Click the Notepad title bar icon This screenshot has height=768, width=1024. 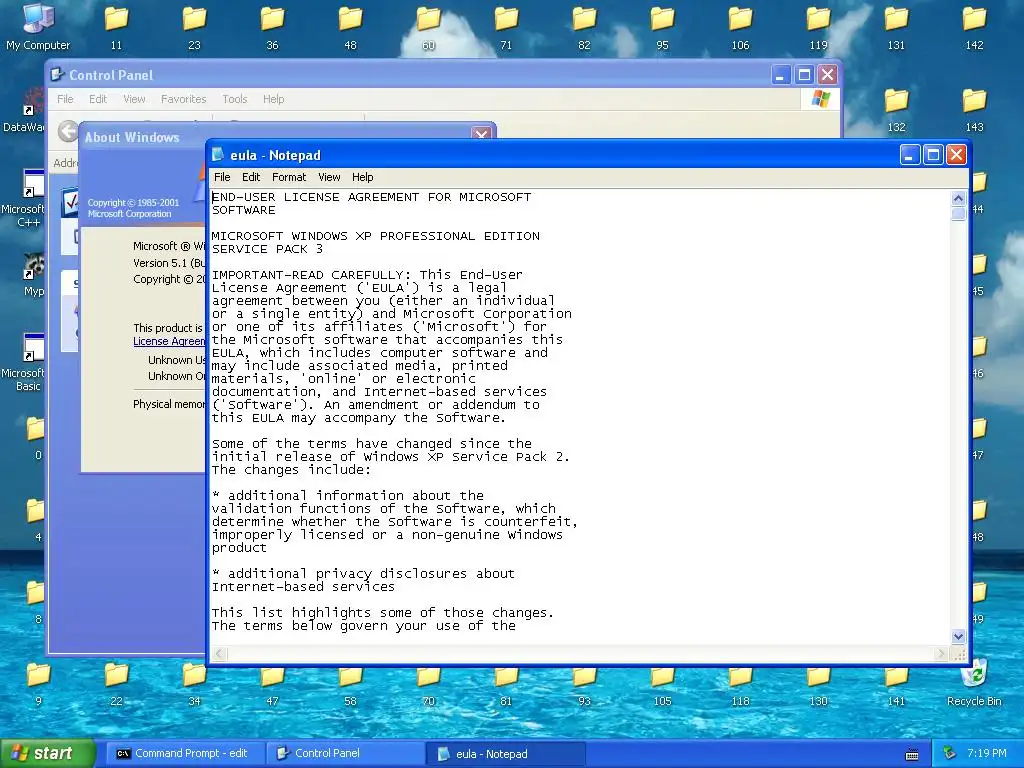(x=218, y=155)
